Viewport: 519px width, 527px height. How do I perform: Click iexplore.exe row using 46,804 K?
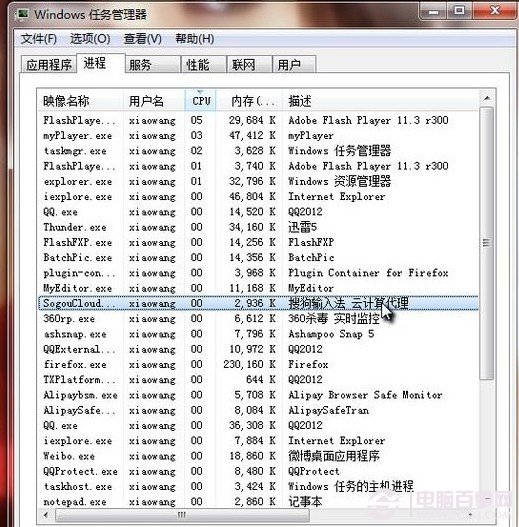pos(258,197)
